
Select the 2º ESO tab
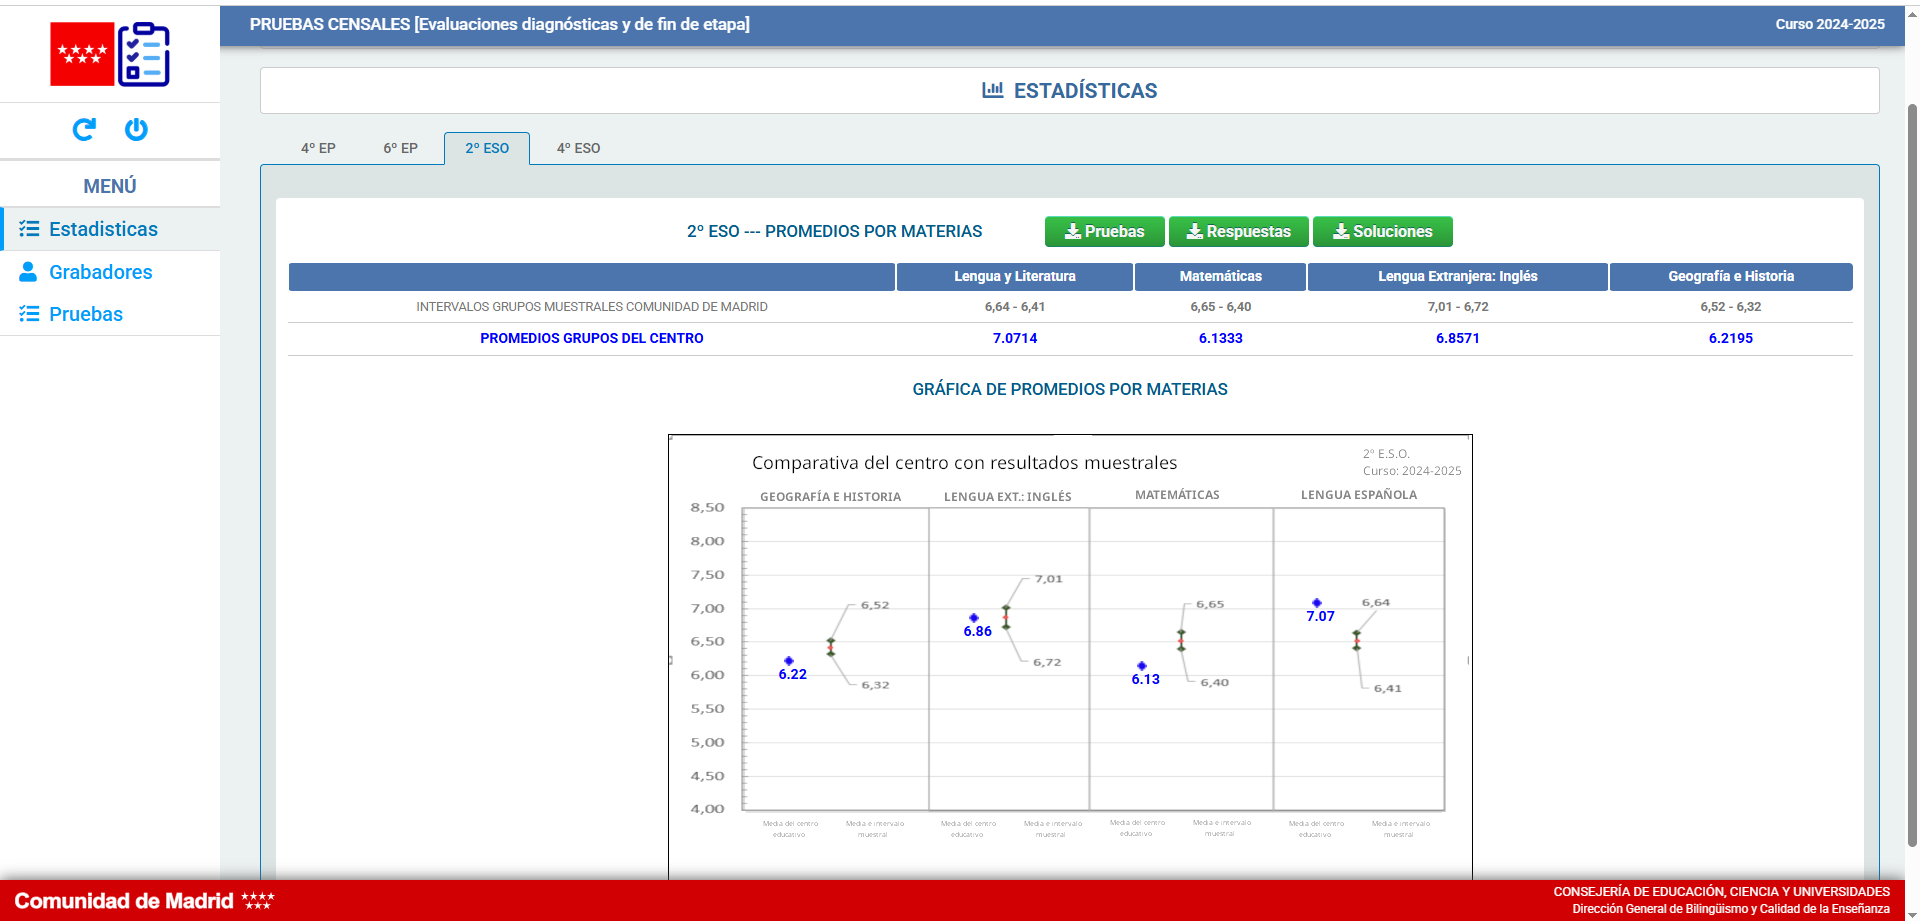[487, 148]
